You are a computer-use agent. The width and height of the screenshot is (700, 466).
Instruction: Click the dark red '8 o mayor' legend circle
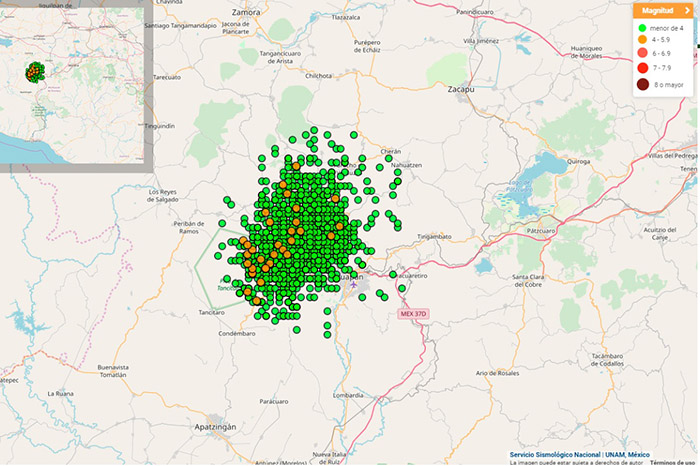(x=642, y=85)
